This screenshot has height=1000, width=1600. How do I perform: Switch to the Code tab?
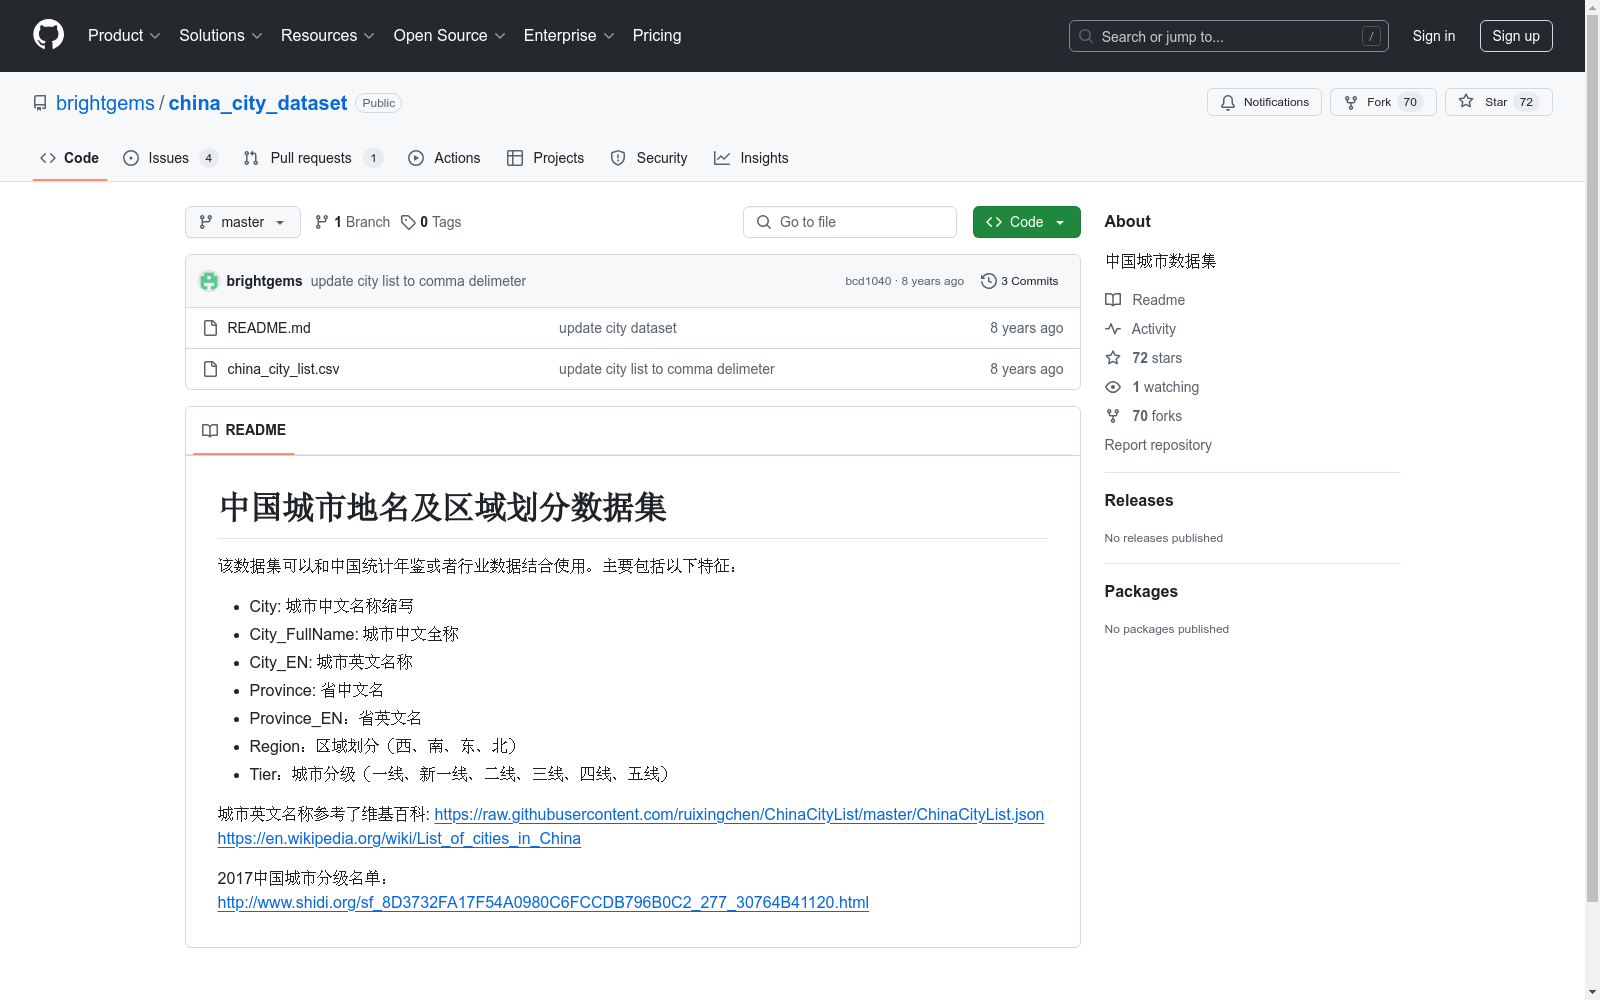(x=70, y=158)
